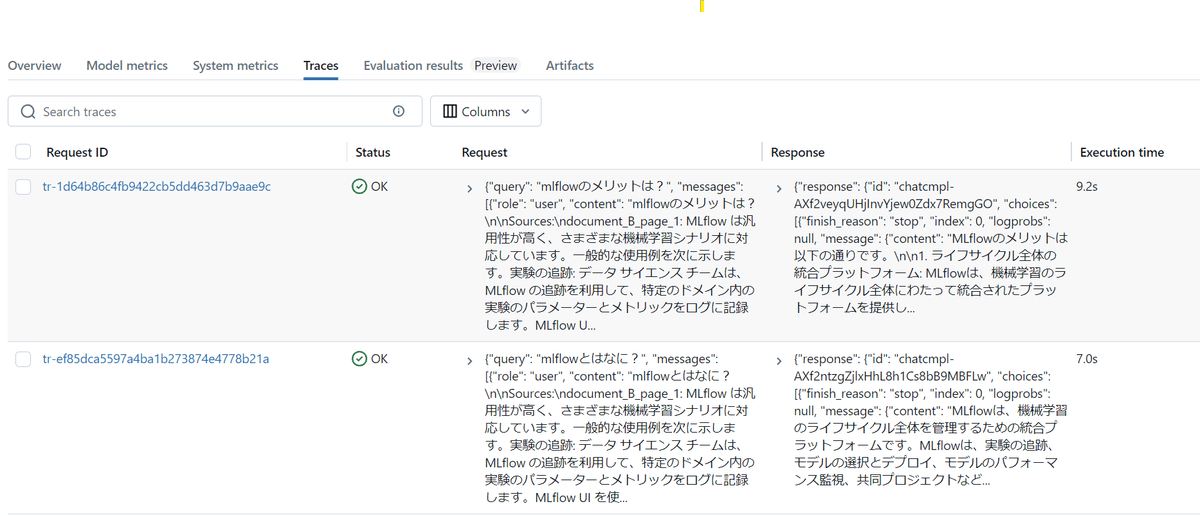Click response text with chatcmpl-AXf2veyqUHjInvYjew0Zdx7RemgGO
This screenshot has height=516, width=1200.
931,248
